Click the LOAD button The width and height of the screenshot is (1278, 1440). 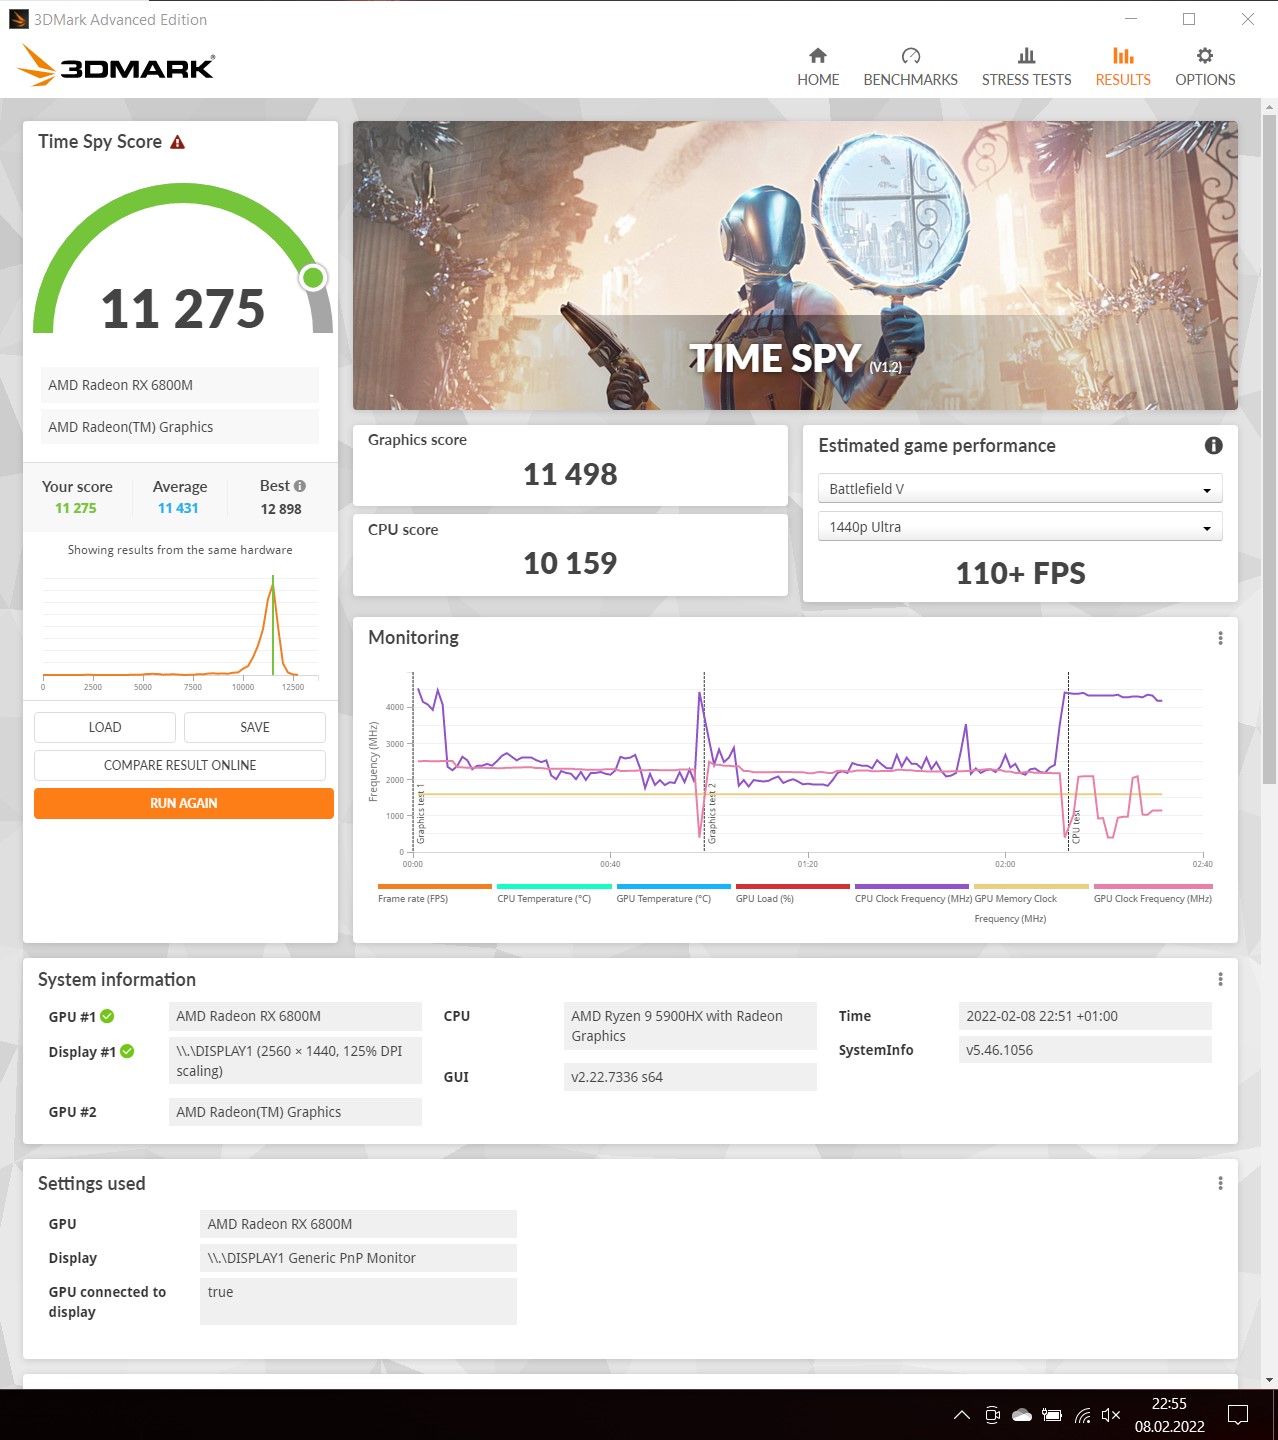105,727
